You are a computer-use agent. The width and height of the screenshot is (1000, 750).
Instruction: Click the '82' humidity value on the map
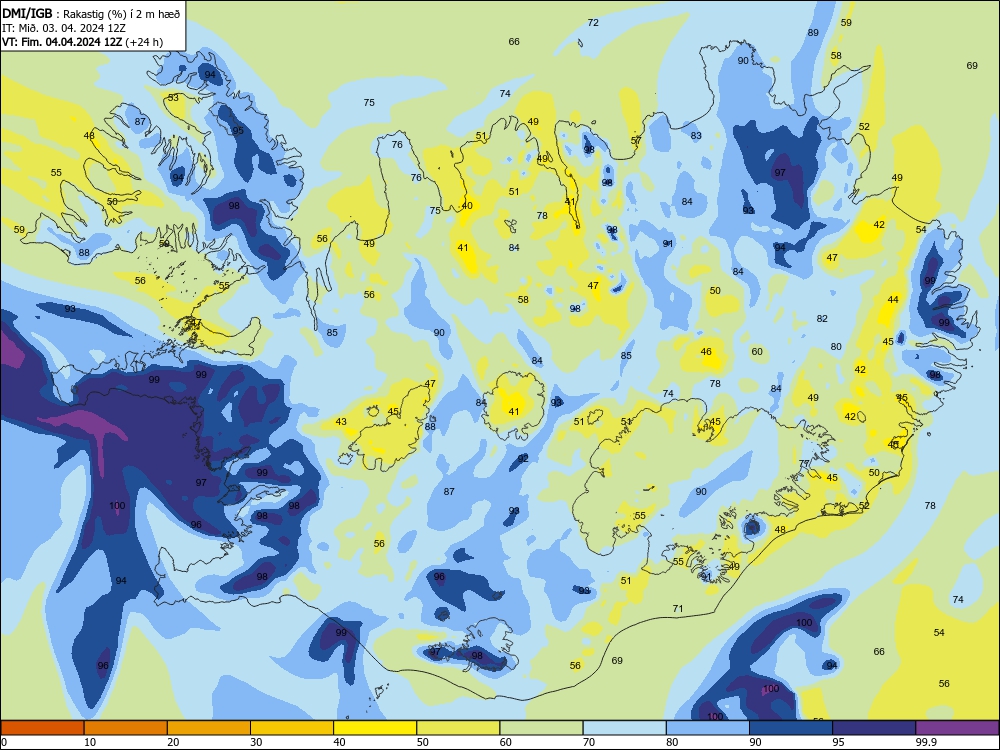tap(822, 318)
